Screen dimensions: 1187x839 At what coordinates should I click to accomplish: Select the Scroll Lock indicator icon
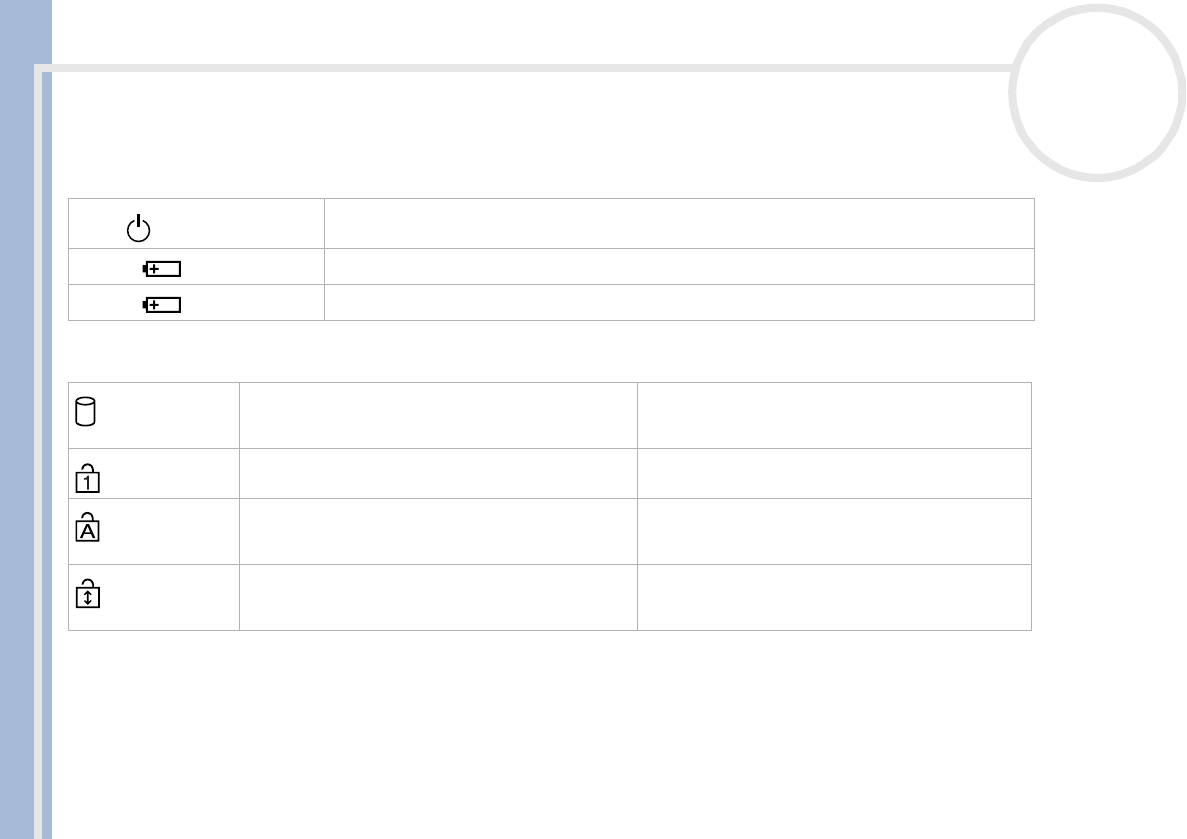pyautogui.click(x=86, y=595)
